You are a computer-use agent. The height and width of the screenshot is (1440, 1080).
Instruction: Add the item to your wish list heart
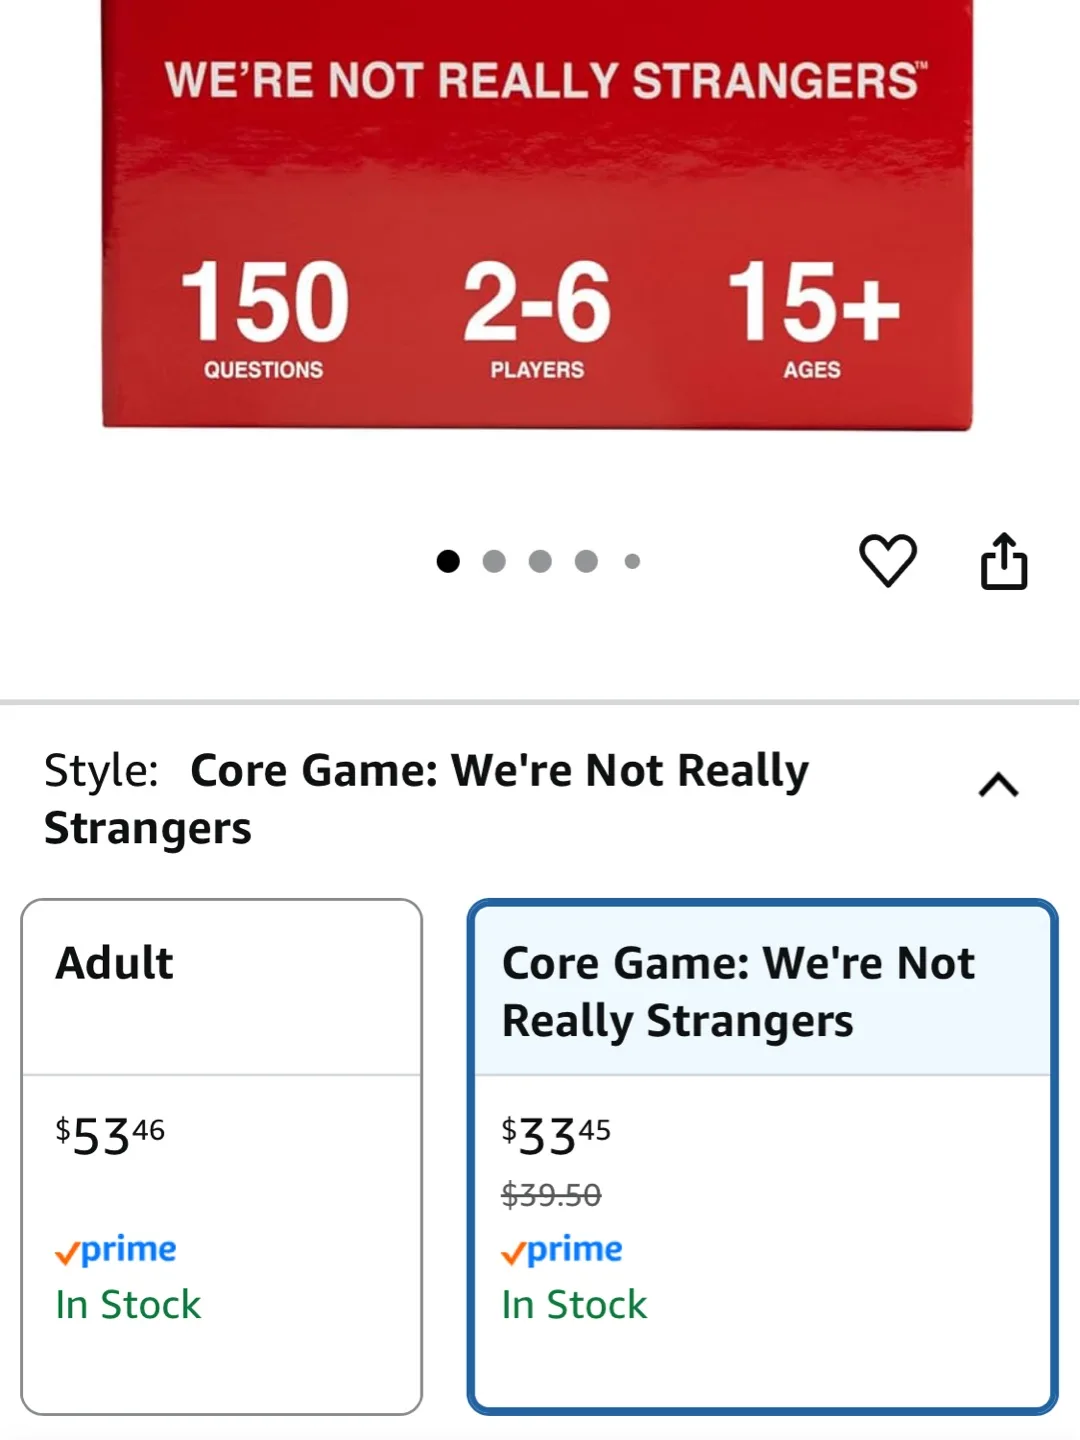pyautogui.click(x=888, y=561)
